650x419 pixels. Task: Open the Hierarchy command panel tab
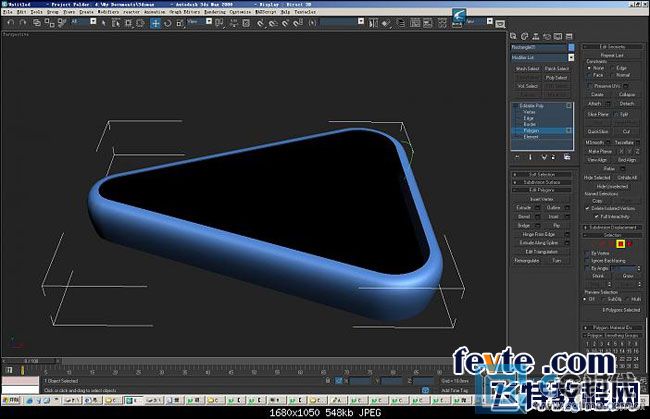536,36
